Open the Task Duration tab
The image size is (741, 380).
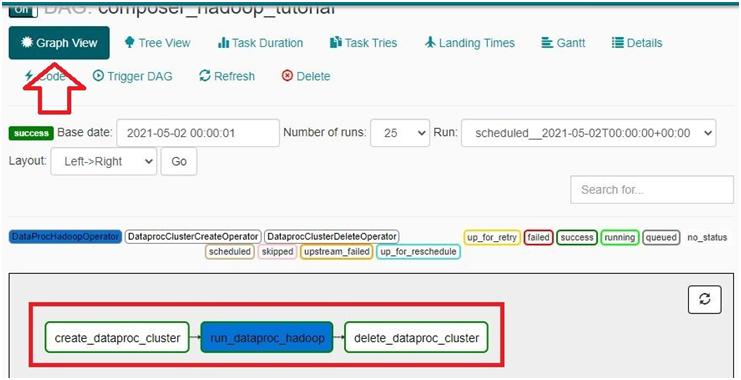point(260,43)
